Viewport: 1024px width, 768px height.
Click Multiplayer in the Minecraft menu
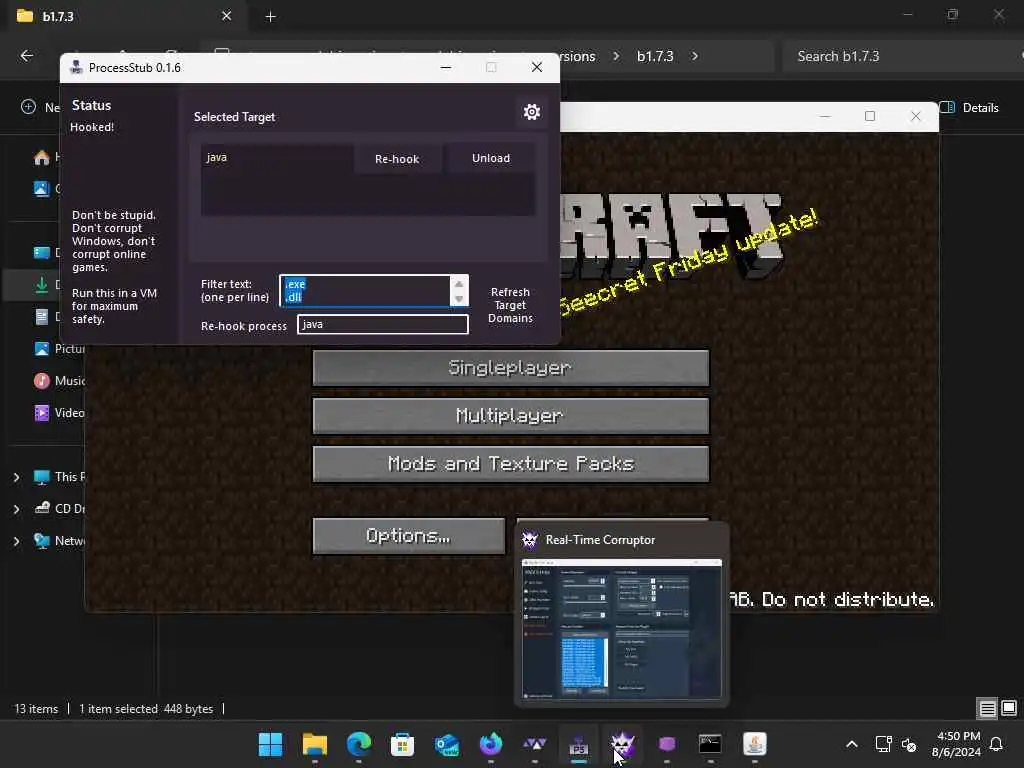511,416
